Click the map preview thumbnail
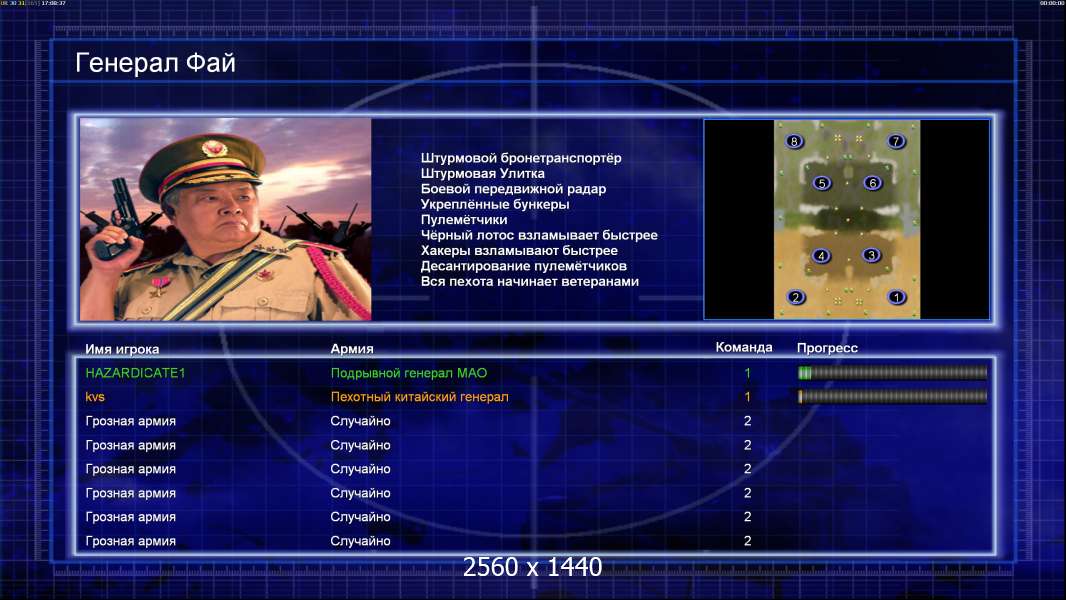The height and width of the screenshot is (600, 1066). [846, 219]
